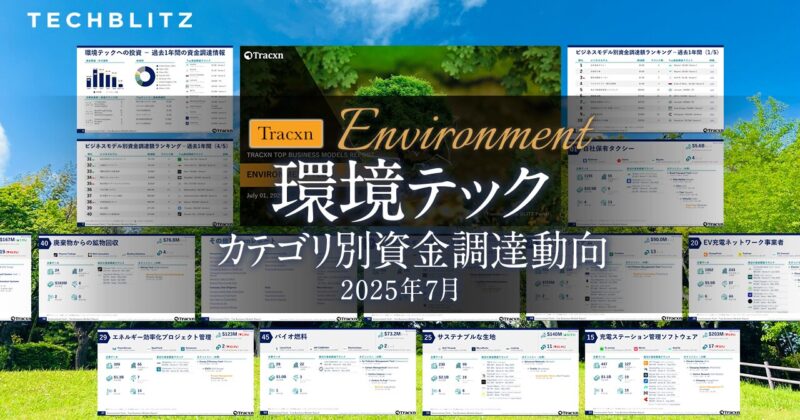Open the "廃棄物からの鉱物回収" slide thumbnail
The width and height of the screenshot is (800, 420).
pos(117,278)
